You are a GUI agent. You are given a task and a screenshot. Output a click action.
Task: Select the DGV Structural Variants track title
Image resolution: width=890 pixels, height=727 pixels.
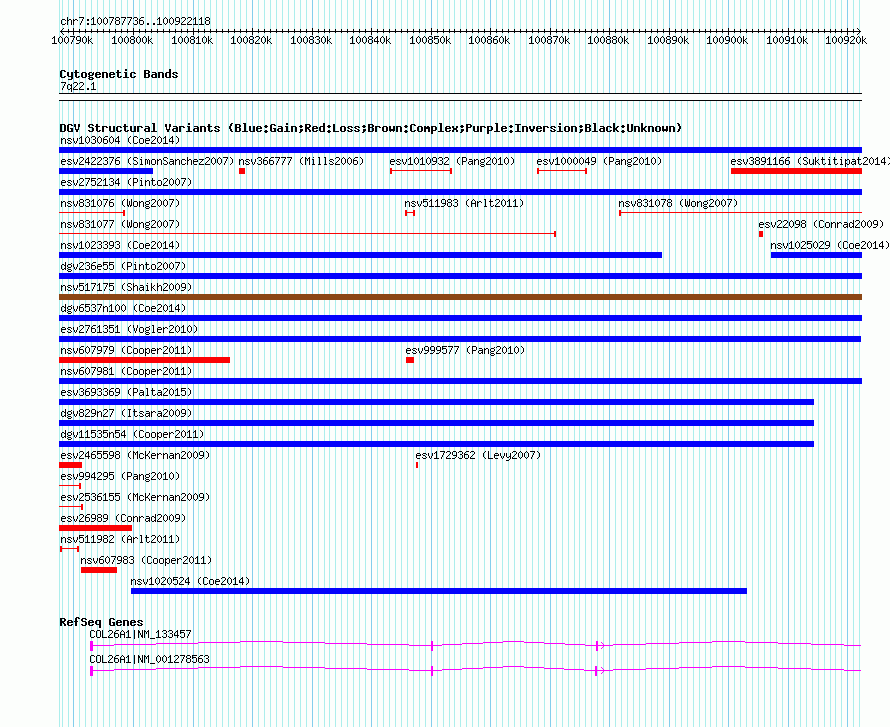(x=370, y=128)
